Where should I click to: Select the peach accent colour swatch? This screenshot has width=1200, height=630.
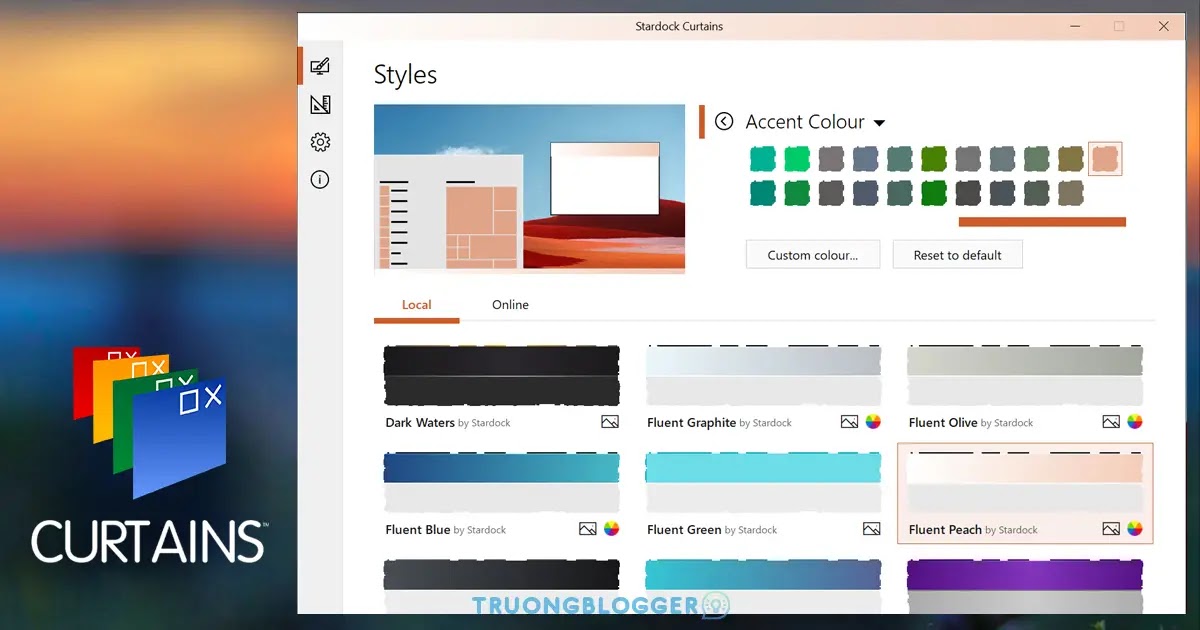[x=1105, y=158]
